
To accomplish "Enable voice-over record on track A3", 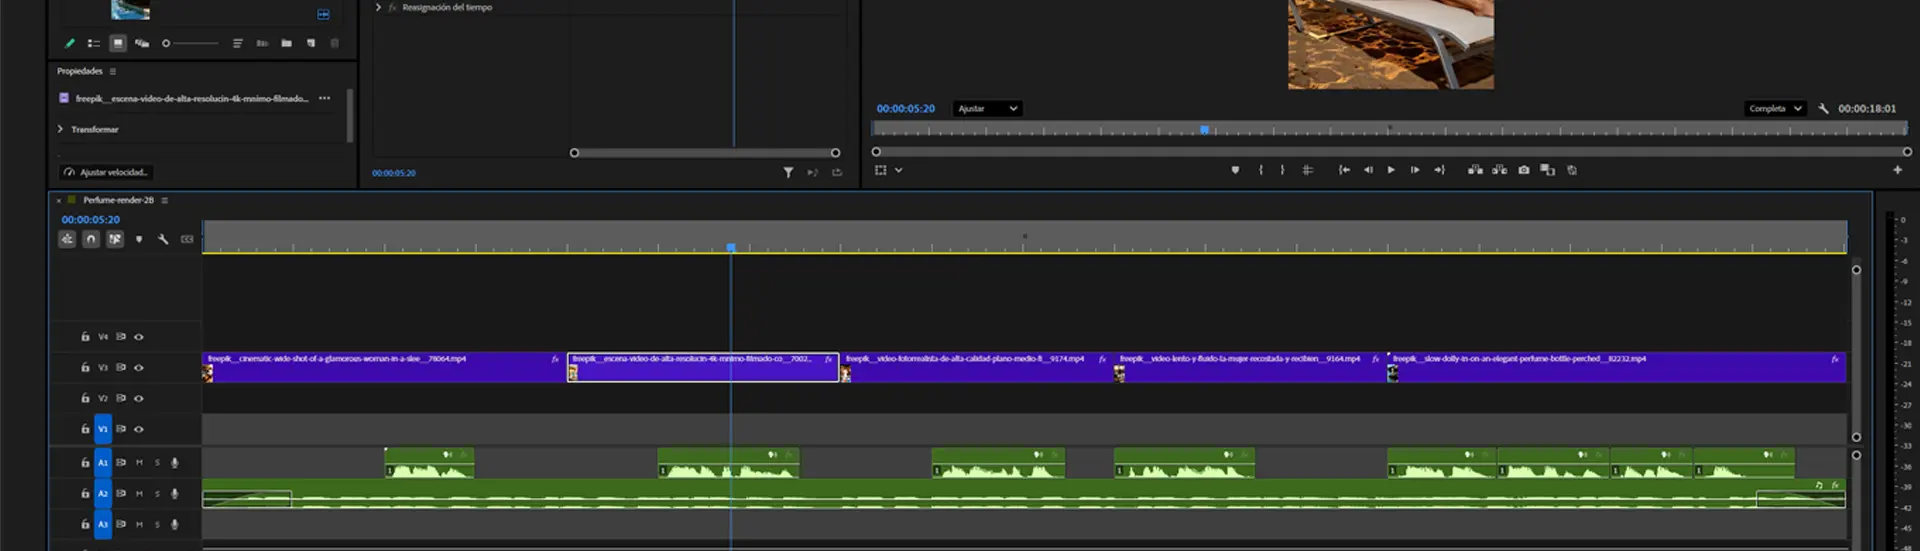I will 175,524.
